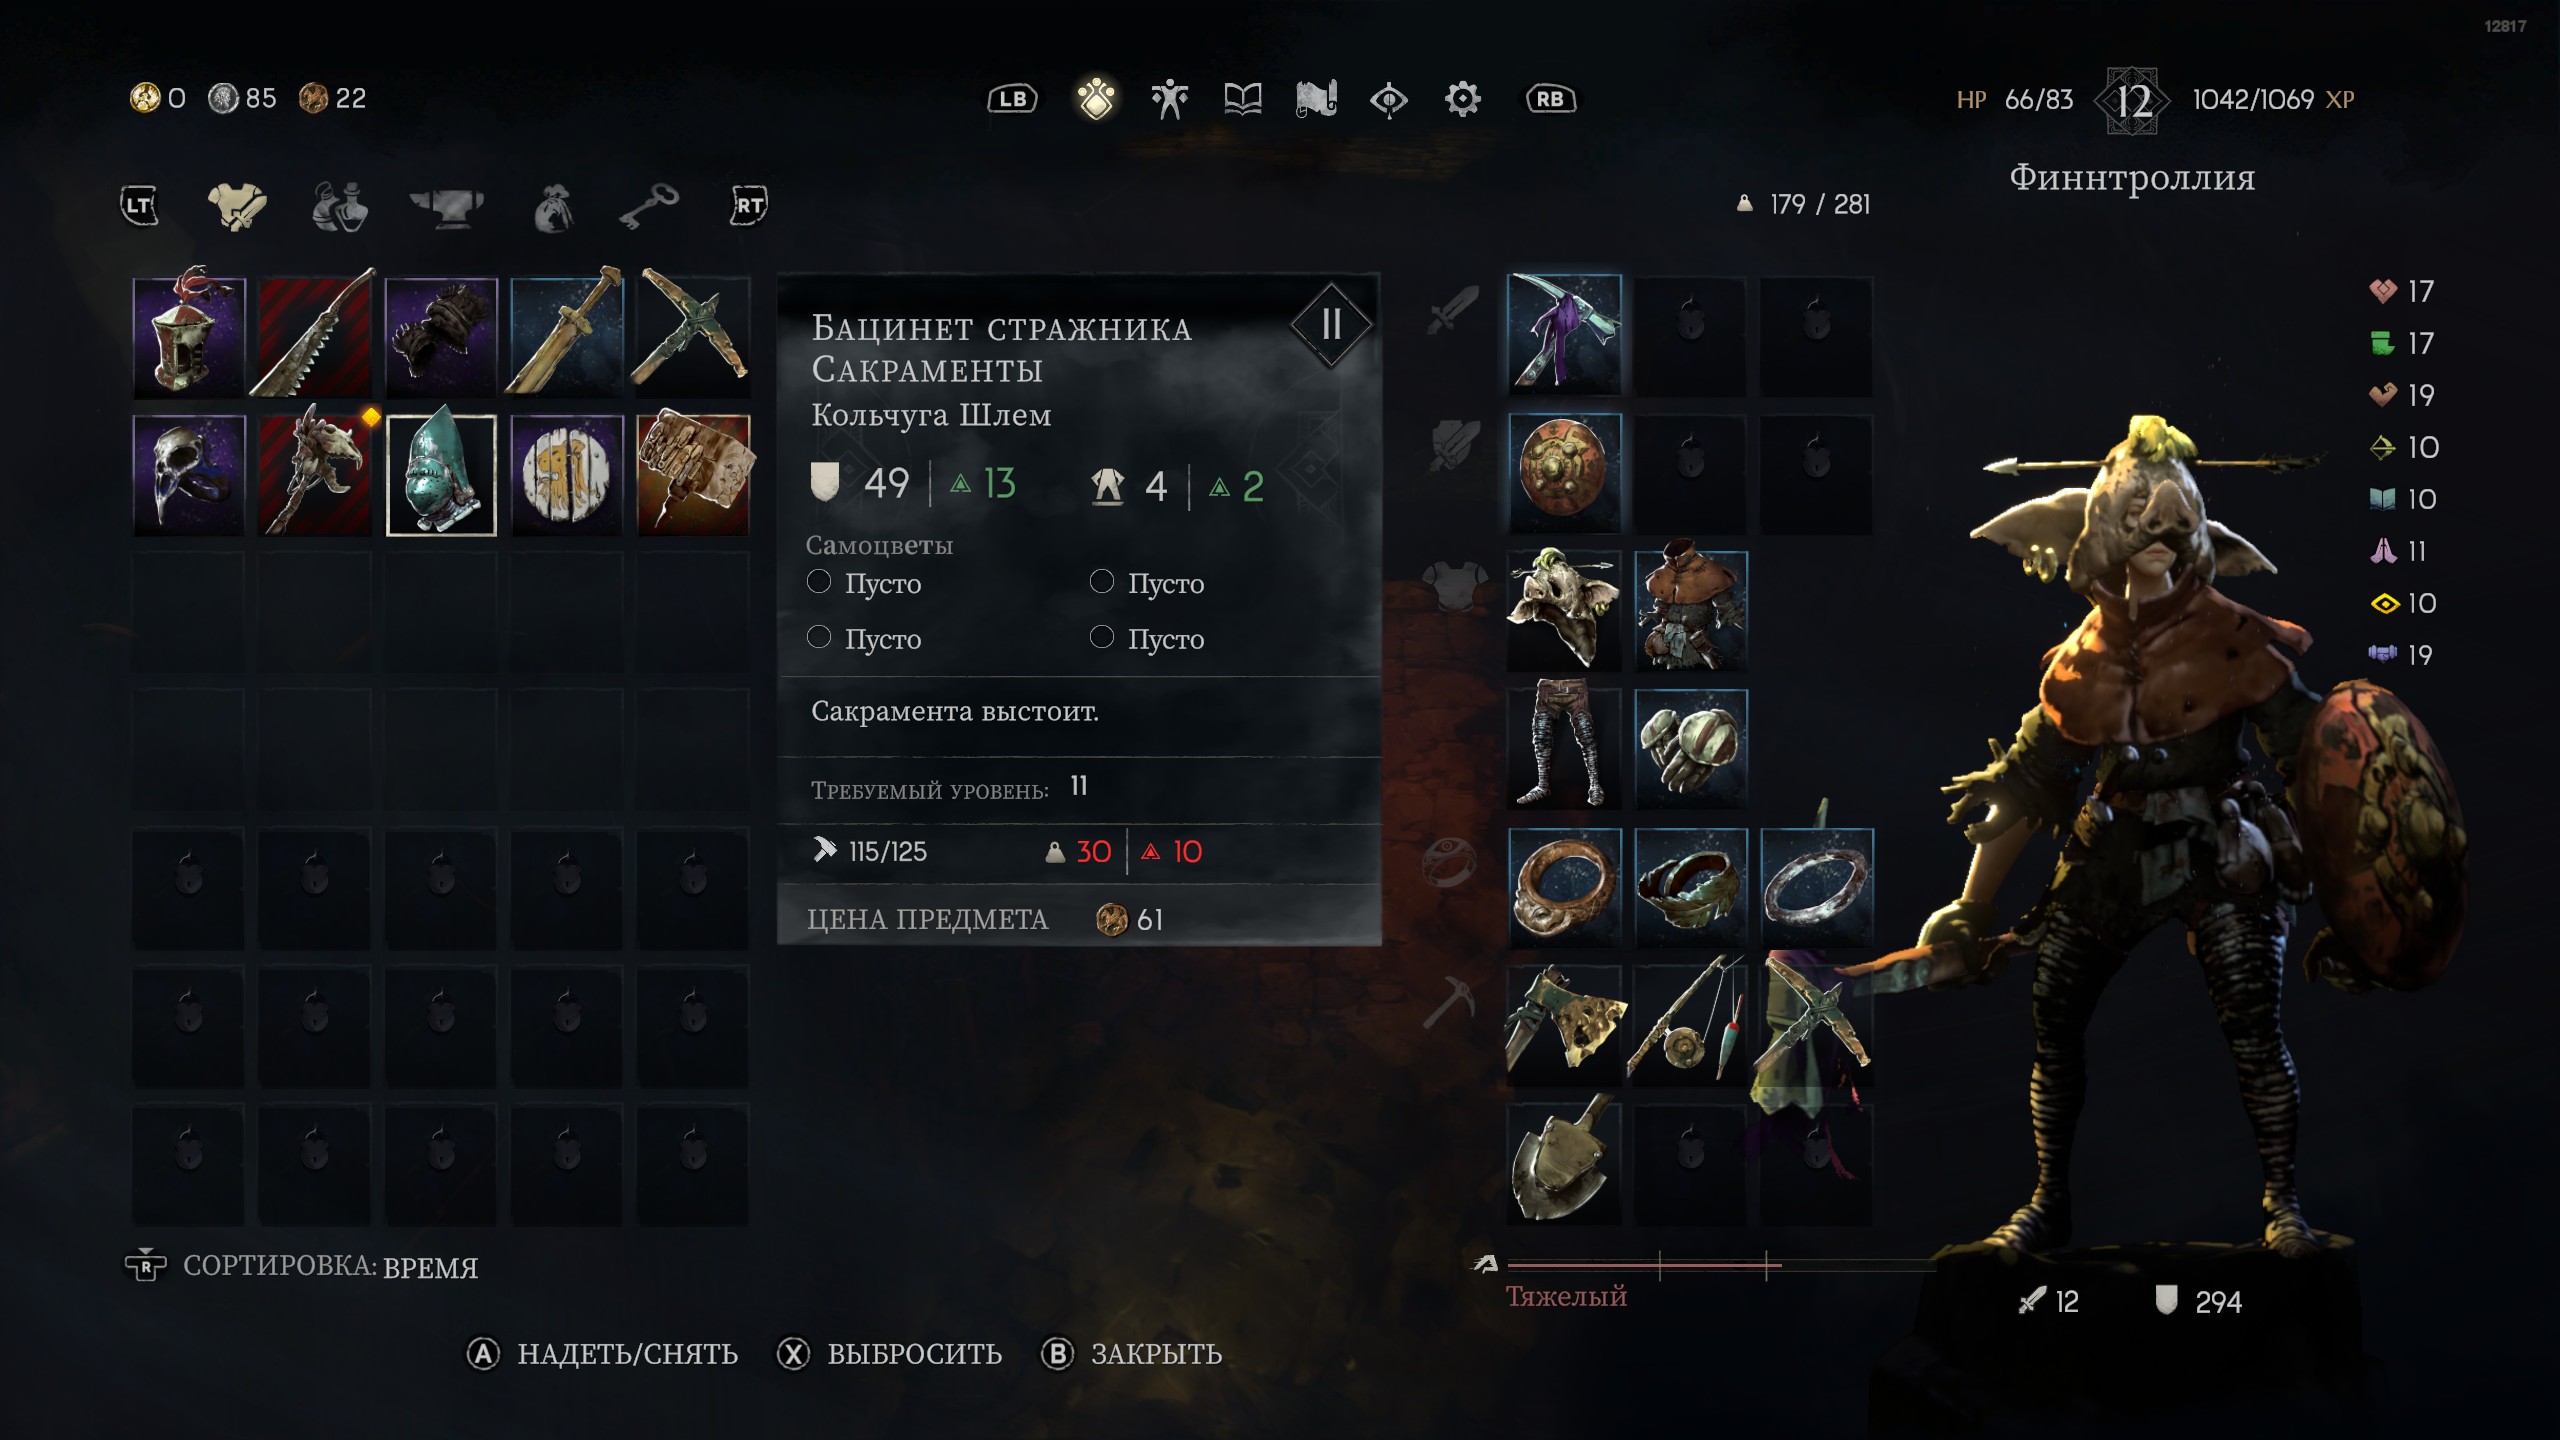The image size is (2560, 1440).
Task: Click the ВЫБРОСИТЬ drop prompt
Action: coord(890,1354)
